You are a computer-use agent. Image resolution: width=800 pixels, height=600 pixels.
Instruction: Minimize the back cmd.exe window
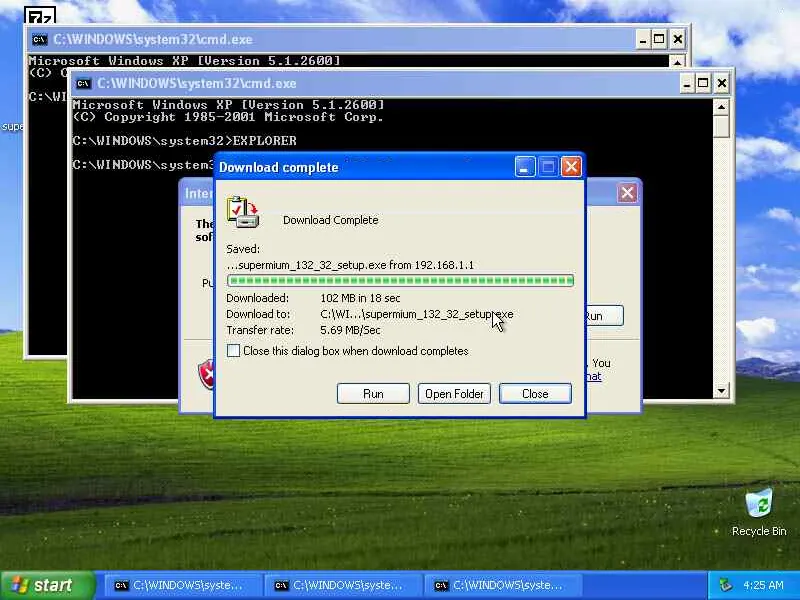(x=643, y=39)
